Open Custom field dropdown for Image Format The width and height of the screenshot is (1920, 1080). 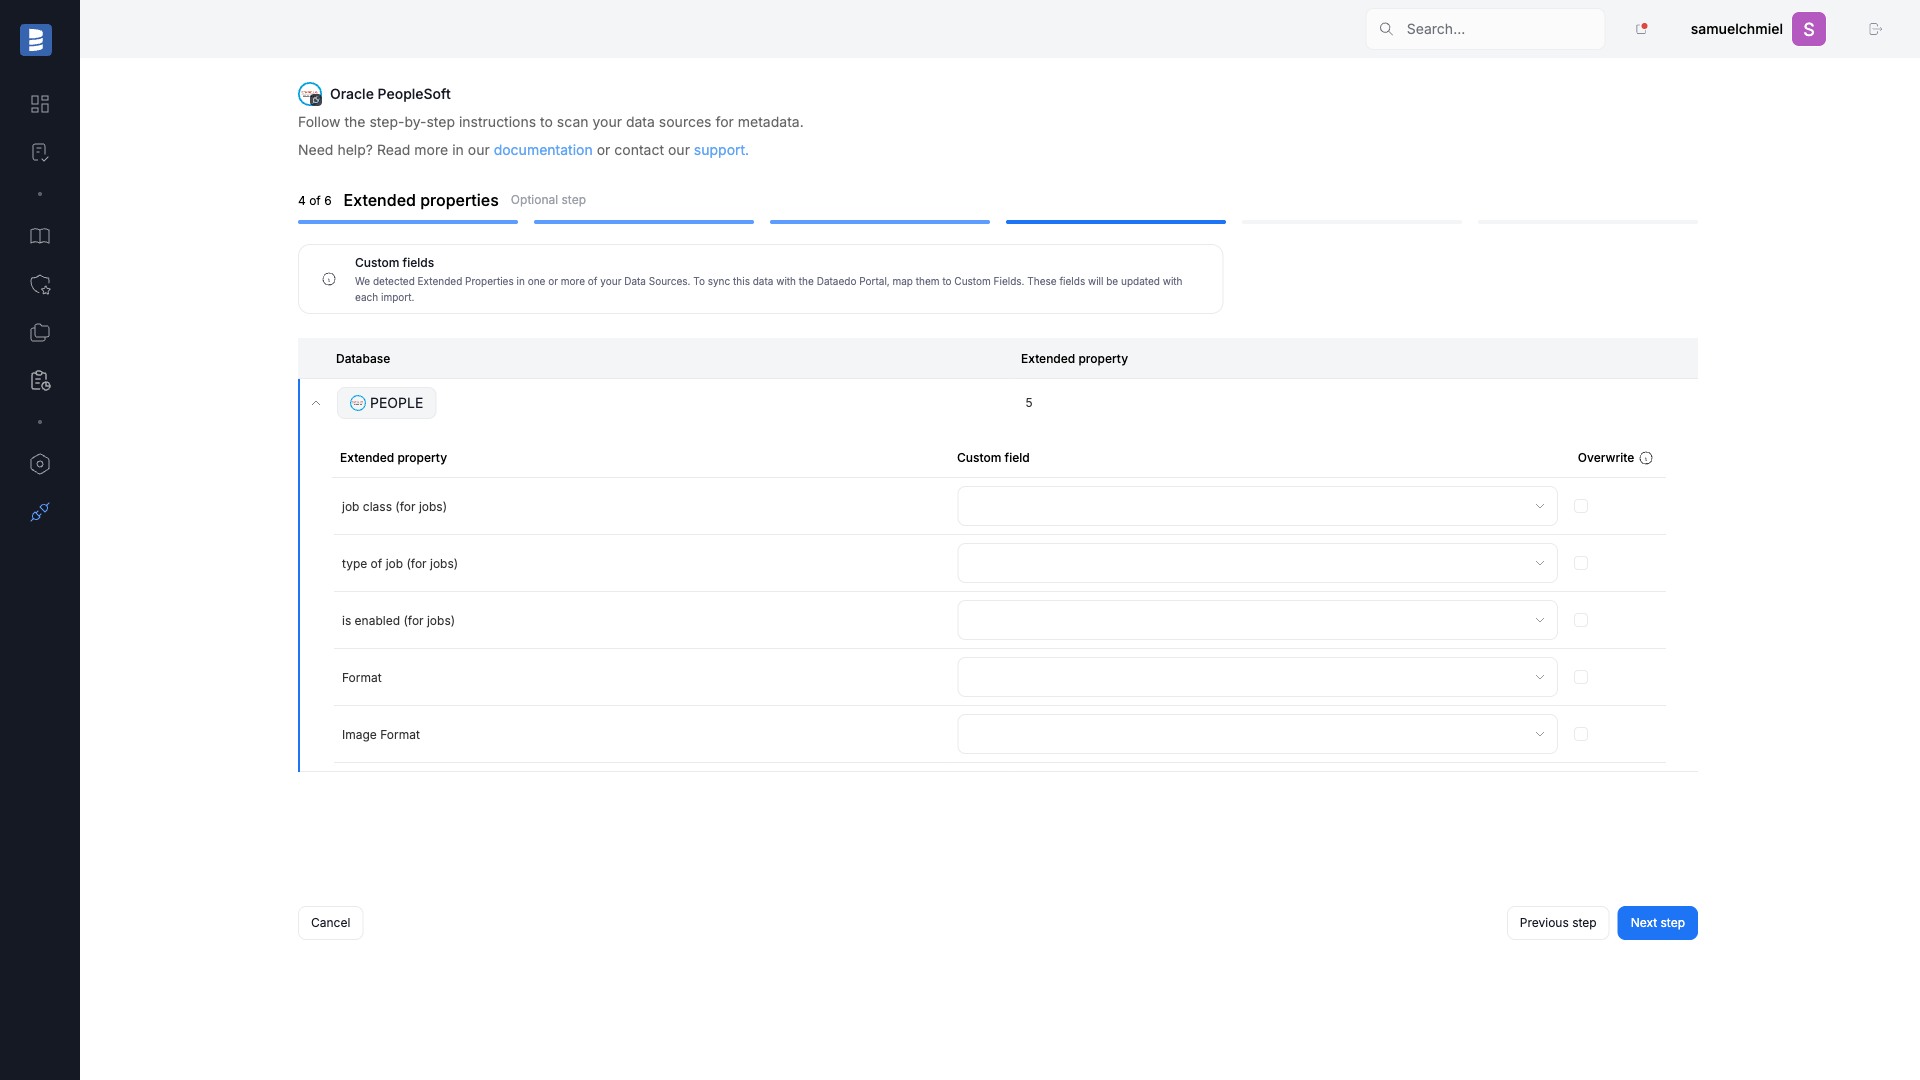point(1257,734)
